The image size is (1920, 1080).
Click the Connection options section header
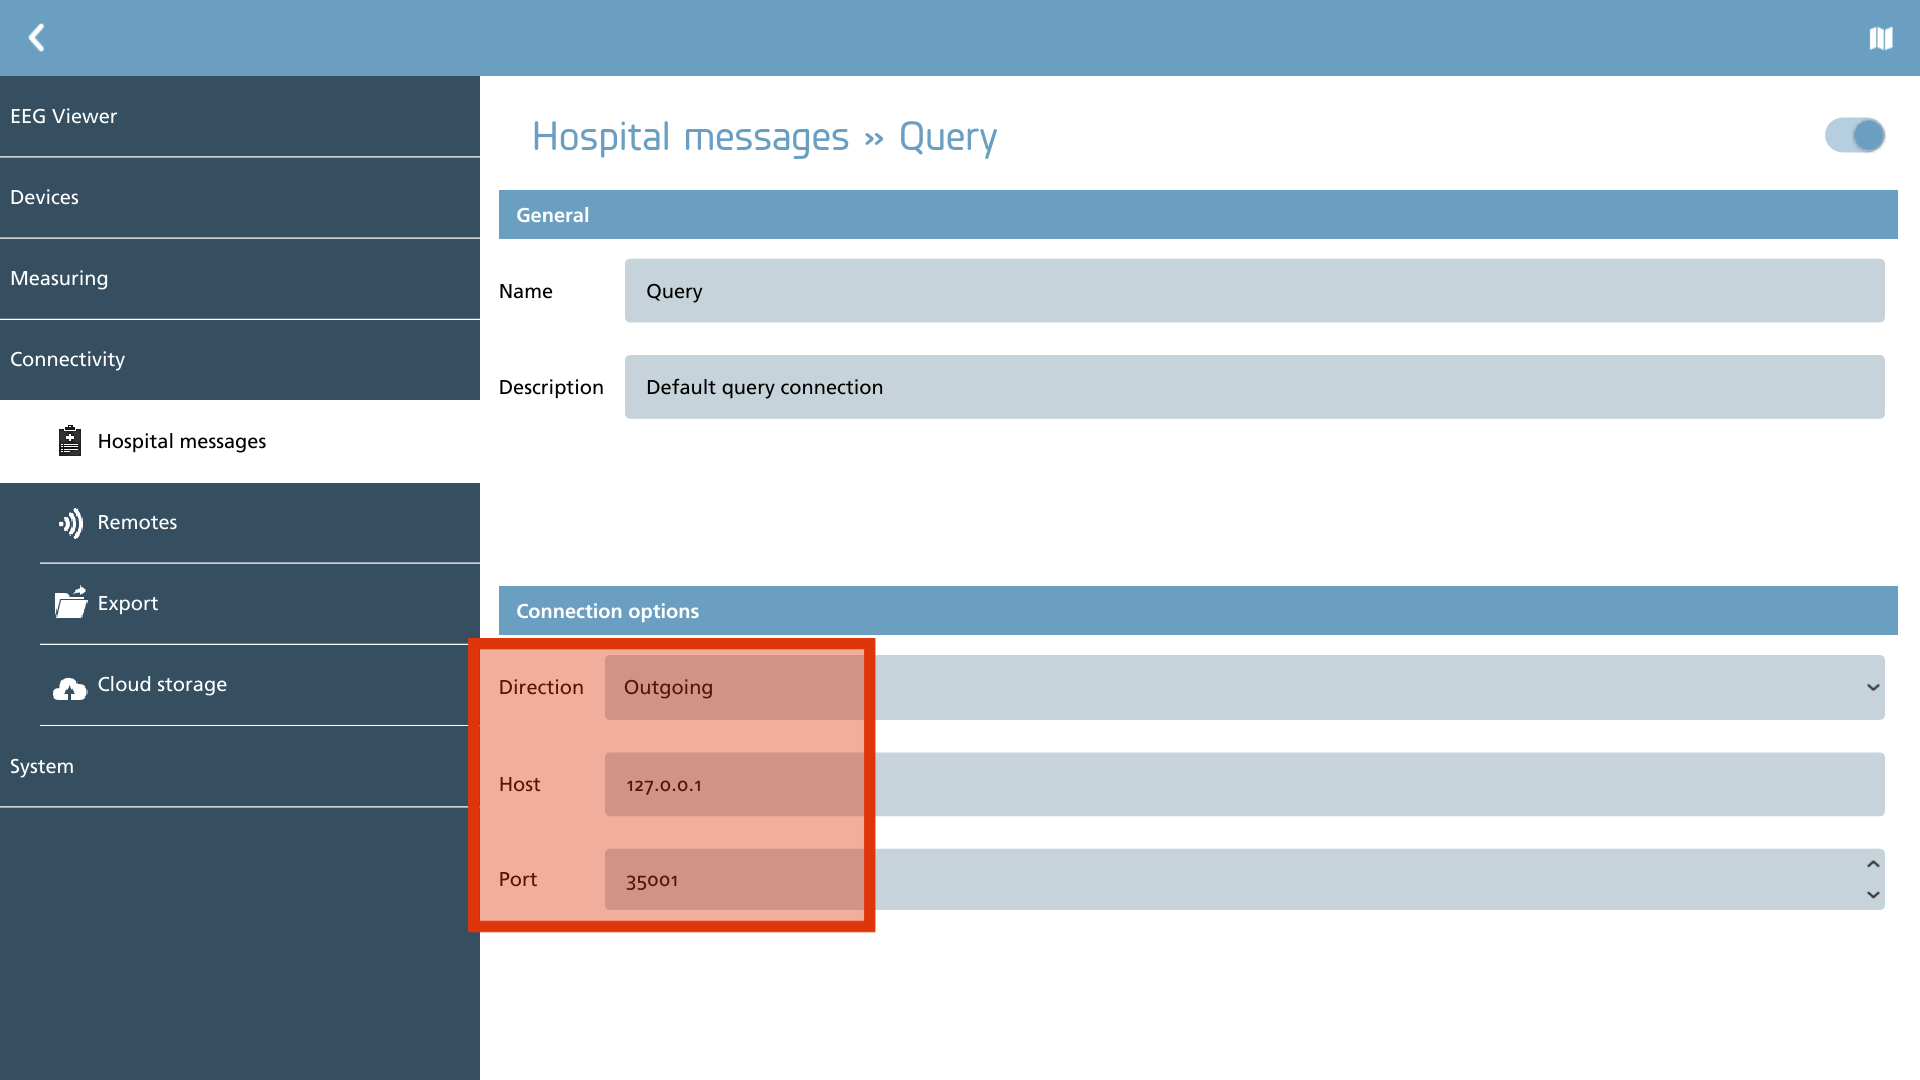[x=1198, y=611]
